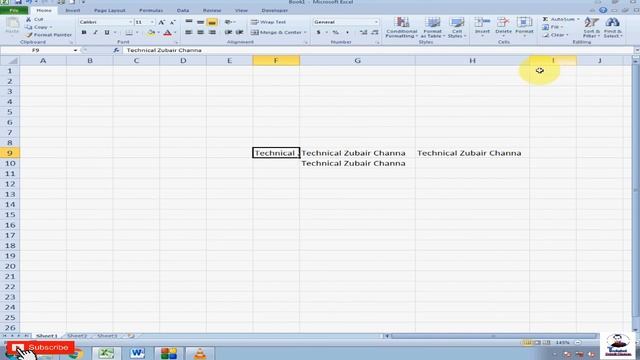The height and width of the screenshot is (360, 640).
Task: Open Conditional Formatting menu
Action: [402, 28]
